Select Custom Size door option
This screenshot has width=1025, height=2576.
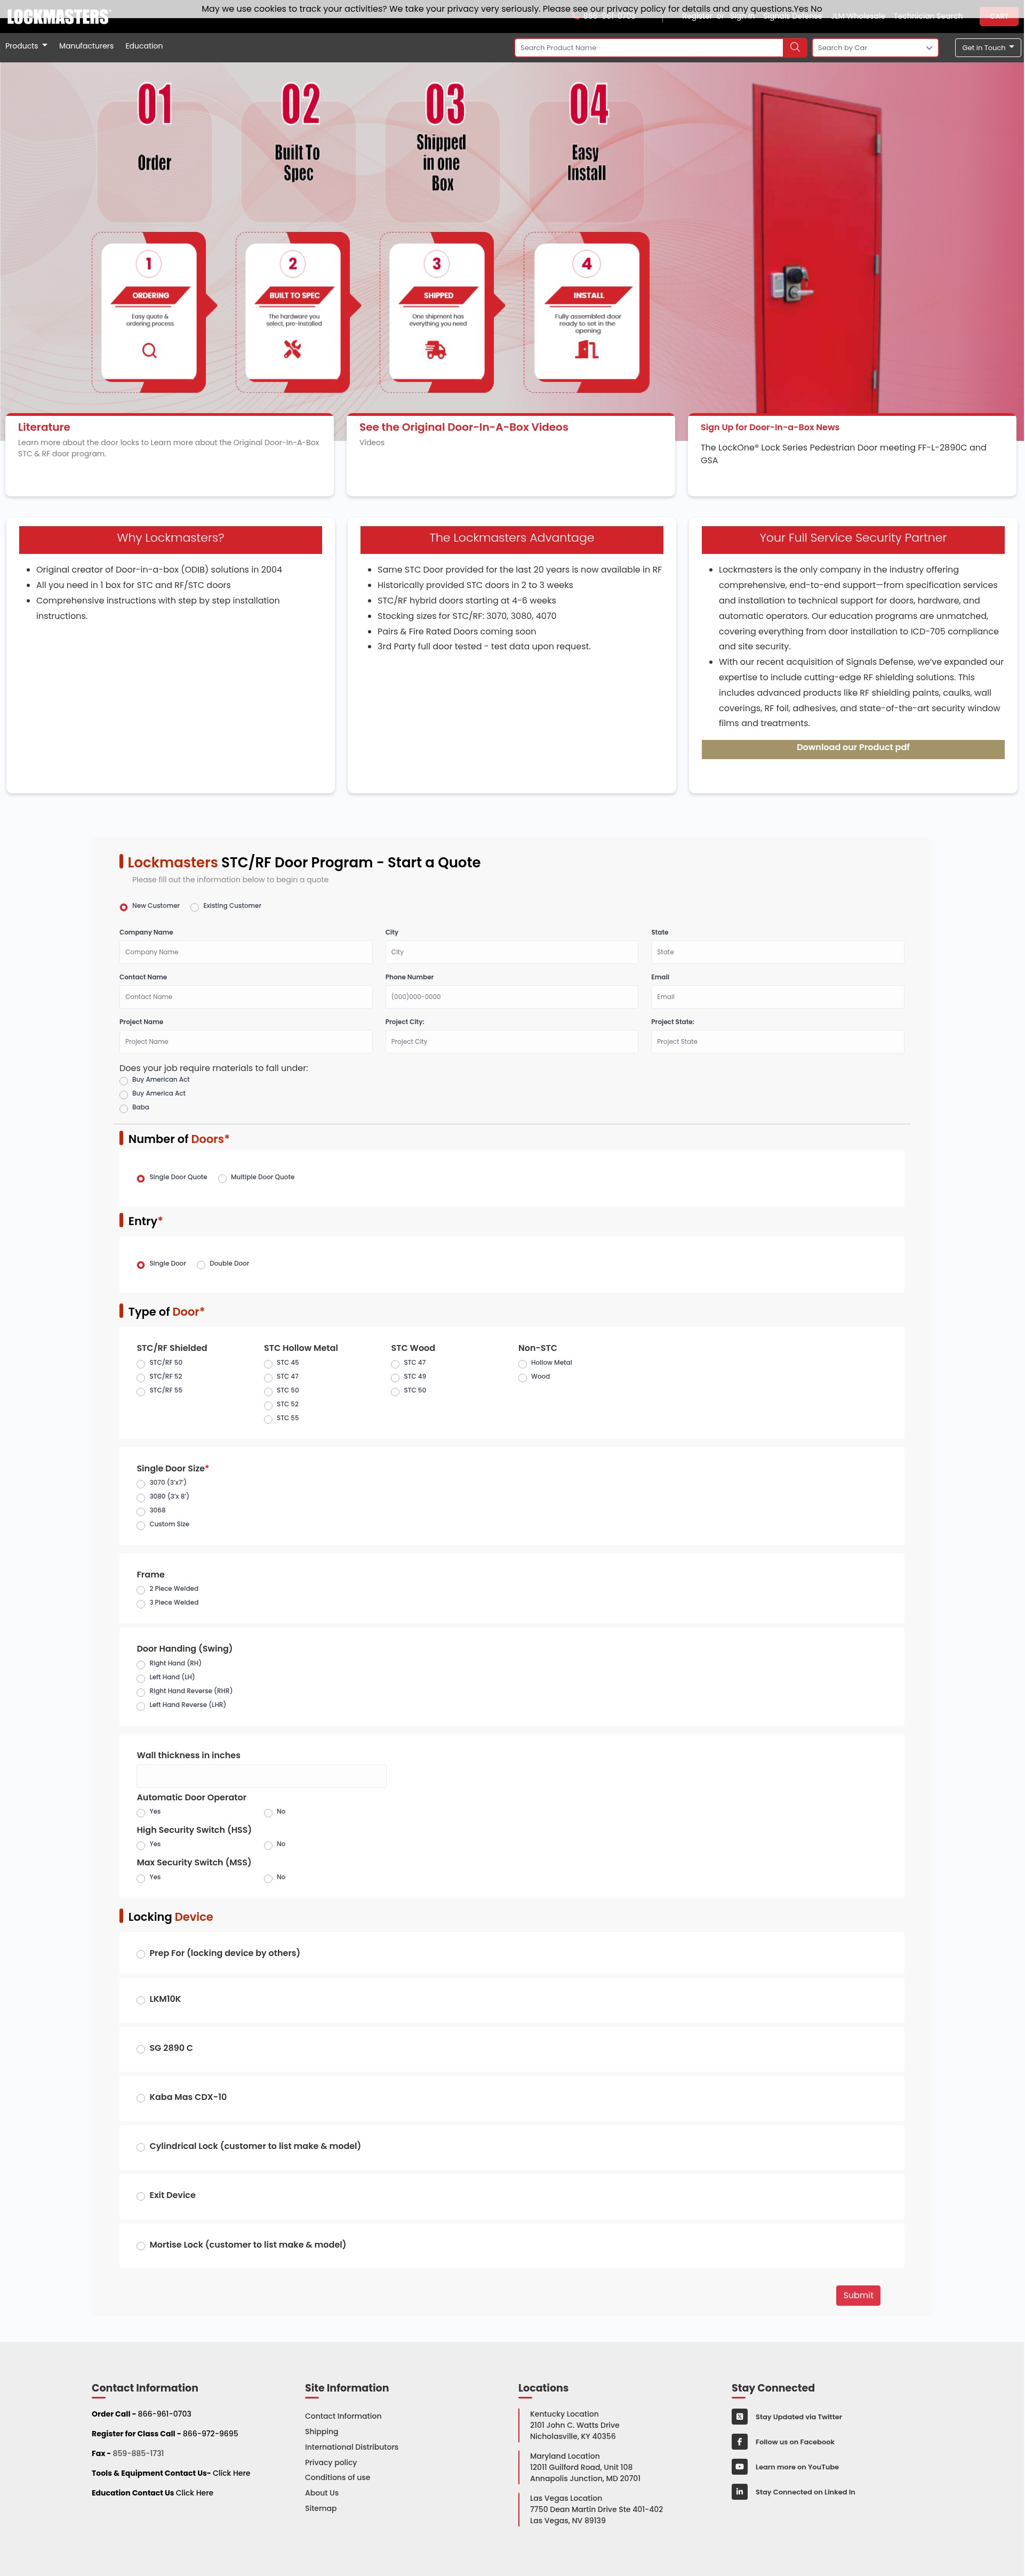(141, 1526)
